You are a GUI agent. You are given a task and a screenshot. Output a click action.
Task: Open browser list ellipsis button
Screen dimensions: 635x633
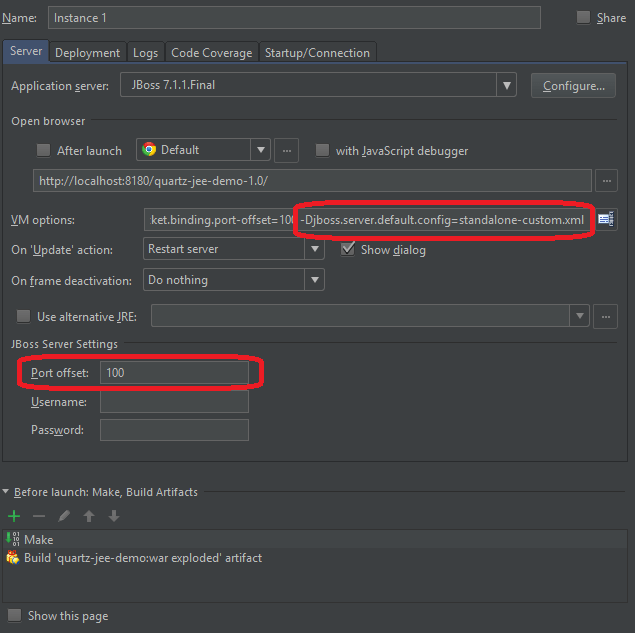point(286,150)
